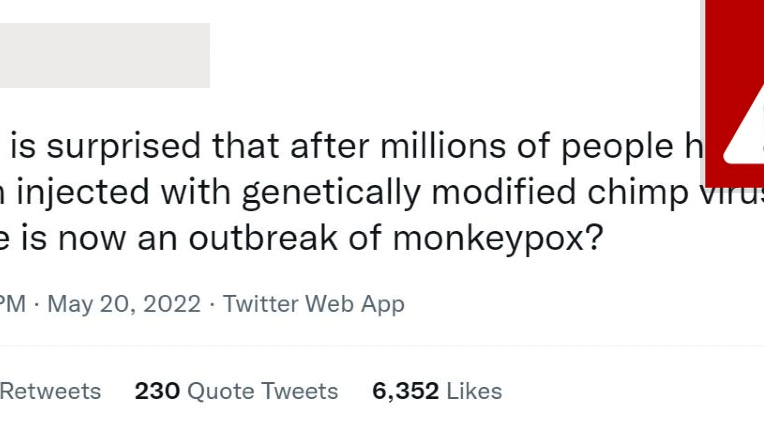Click the greyed-out author name block
The width and height of the screenshot is (764, 430).
pos(104,55)
